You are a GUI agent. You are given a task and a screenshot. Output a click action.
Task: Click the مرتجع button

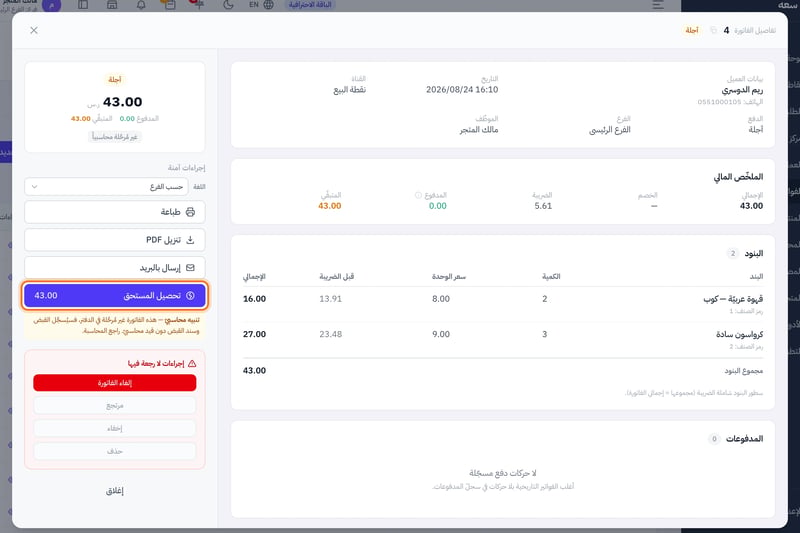pyautogui.click(x=115, y=405)
